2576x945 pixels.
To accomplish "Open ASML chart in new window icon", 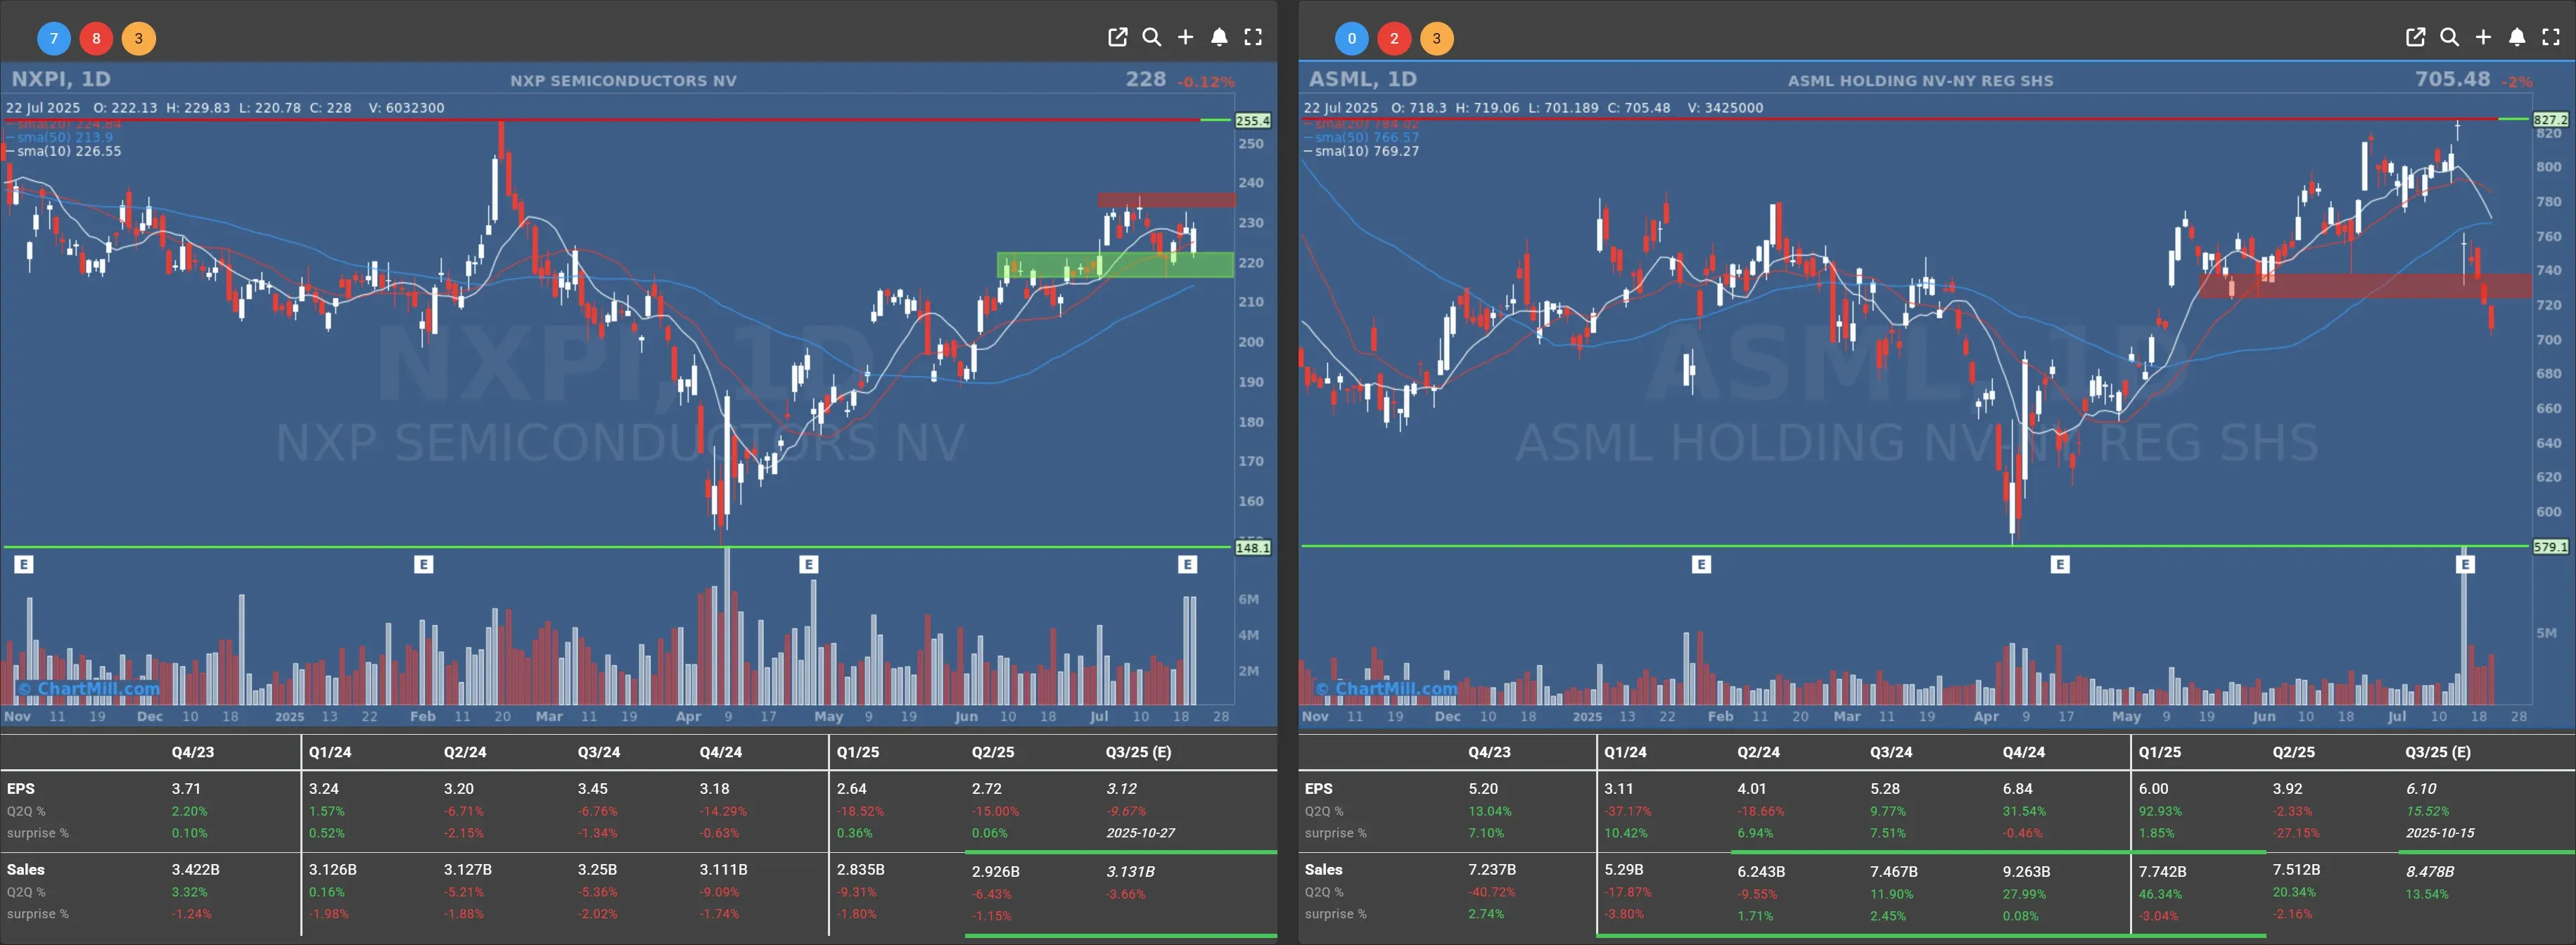I will [2415, 38].
